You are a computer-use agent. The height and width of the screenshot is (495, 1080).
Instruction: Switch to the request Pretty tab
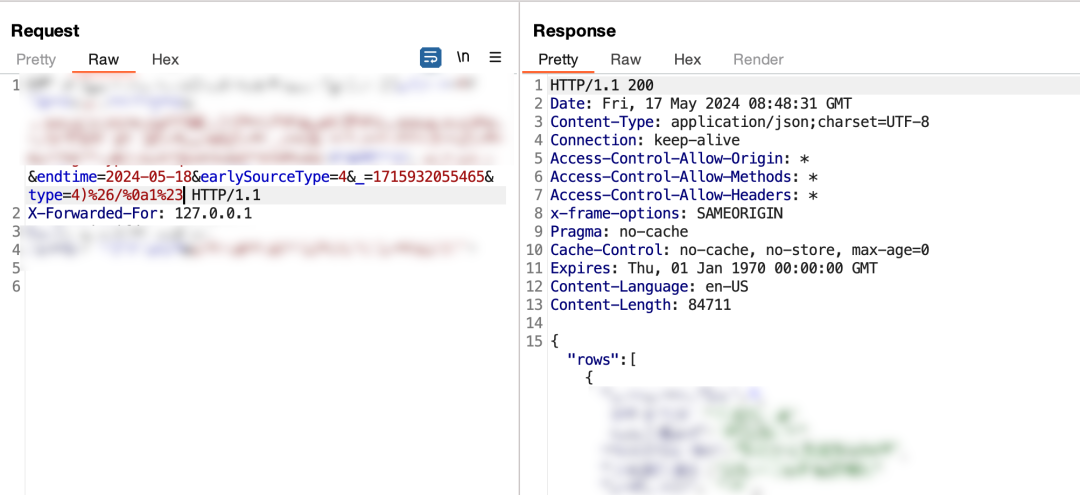pos(36,60)
